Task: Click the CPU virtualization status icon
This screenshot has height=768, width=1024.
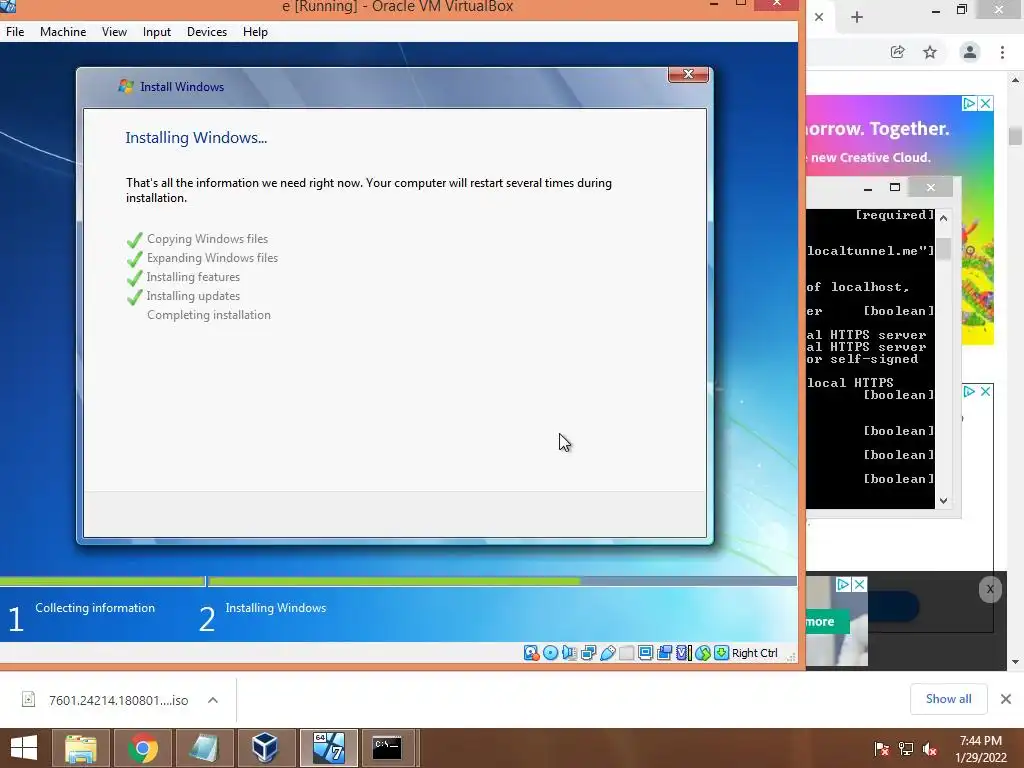Action: pos(684,653)
